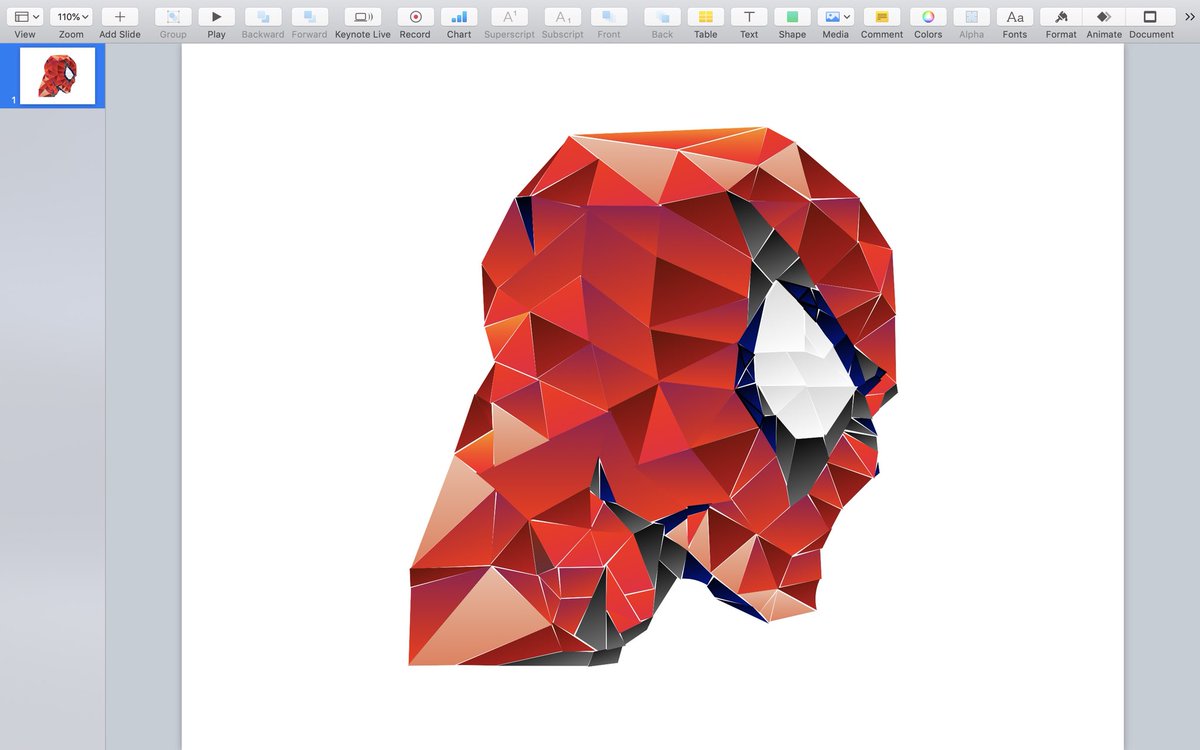Click the Backward arrange icon
Image resolution: width=1200 pixels, height=750 pixels.
click(x=263, y=17)
